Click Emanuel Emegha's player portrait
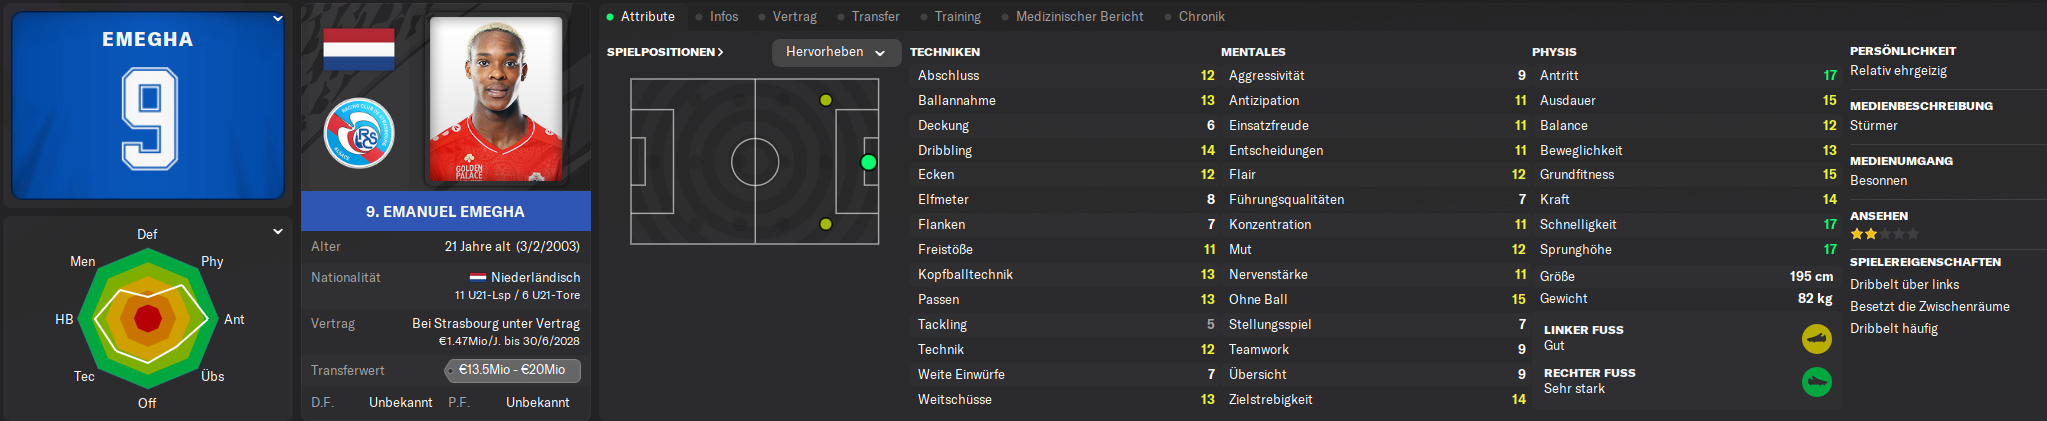This screenshot has height=421, width=2047. (496, 99)
